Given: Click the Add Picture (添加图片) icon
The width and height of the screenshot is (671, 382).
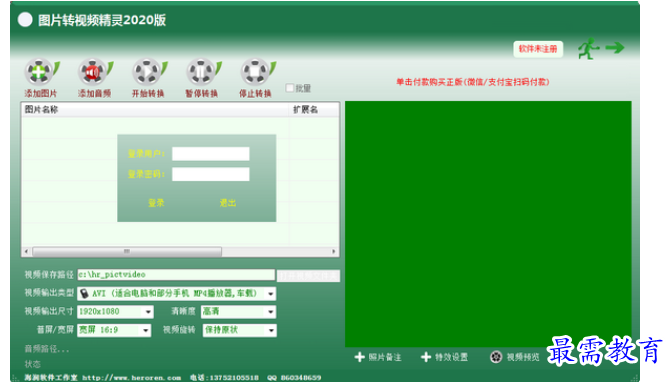Looking at the screenshot, I should tap(41, 72).
